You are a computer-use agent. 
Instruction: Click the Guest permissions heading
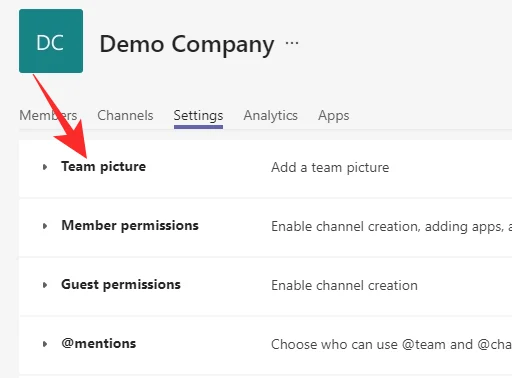(x=121, y=285)
